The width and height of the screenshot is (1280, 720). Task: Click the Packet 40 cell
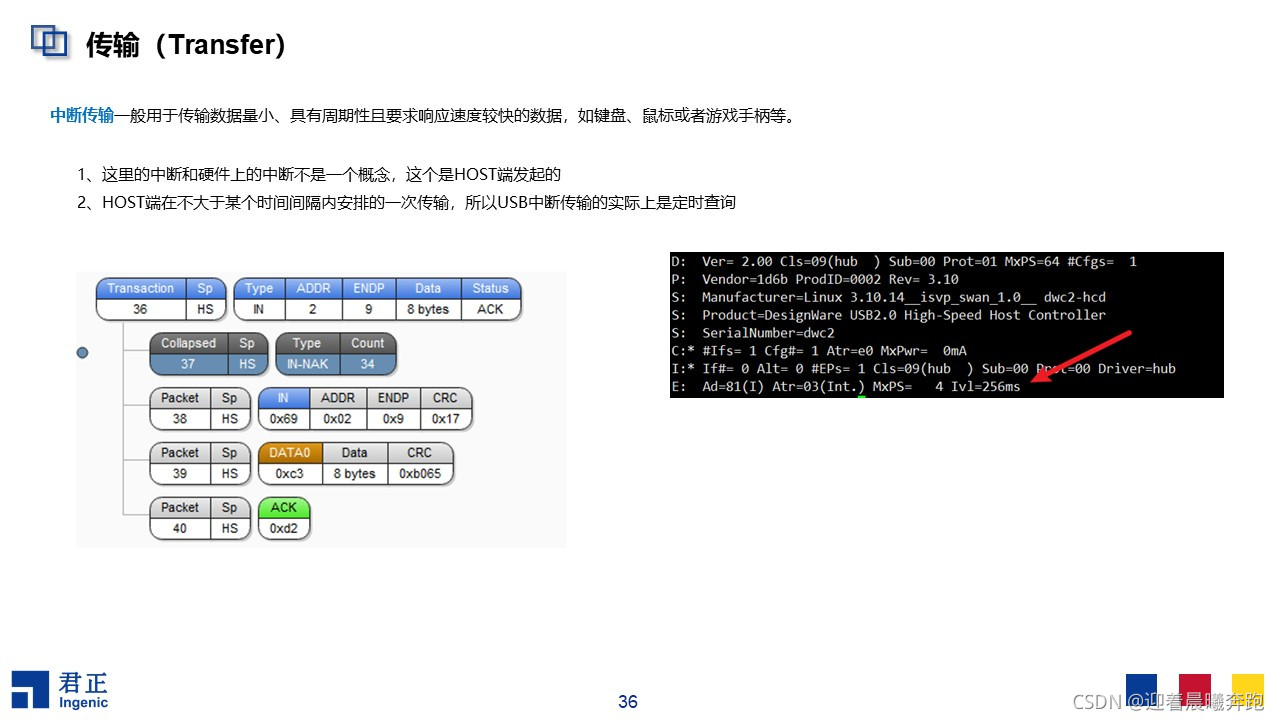click(180, 518)
